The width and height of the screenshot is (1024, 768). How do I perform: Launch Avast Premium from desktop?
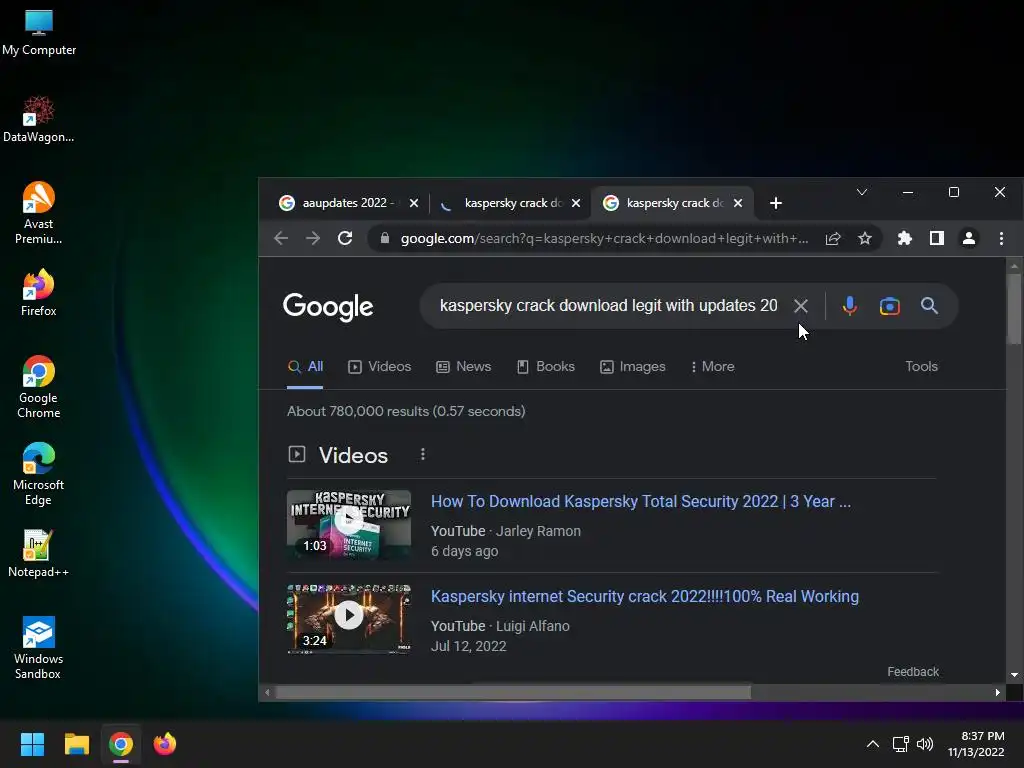pyautogui.click(x=39, y=214)
